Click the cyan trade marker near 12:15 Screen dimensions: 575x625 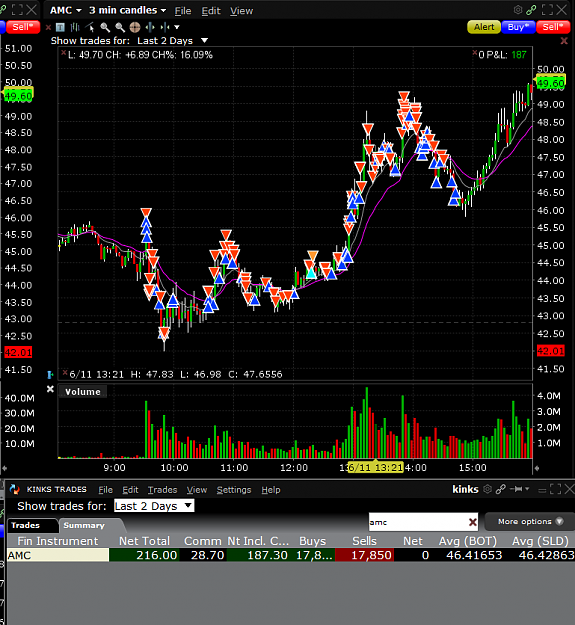pos(311,273)
